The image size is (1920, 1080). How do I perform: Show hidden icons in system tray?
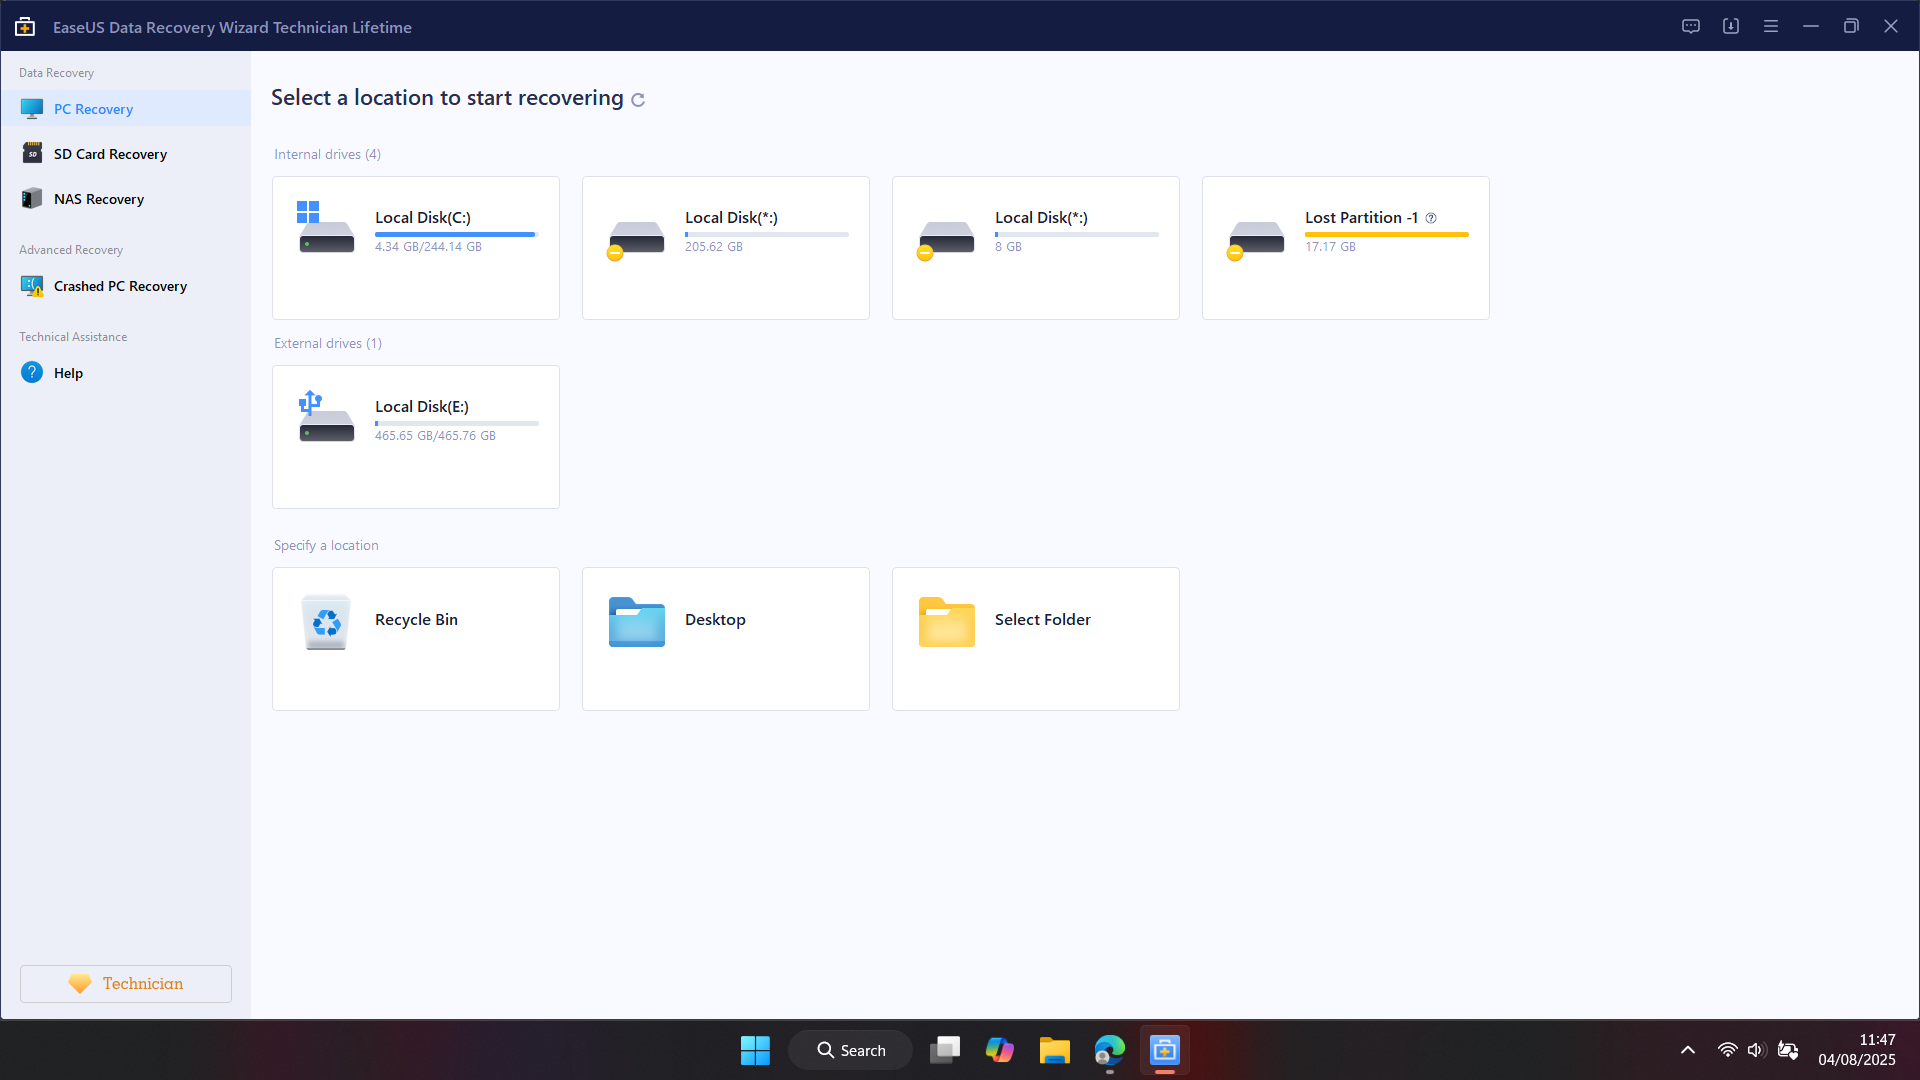[1688, 1050]
